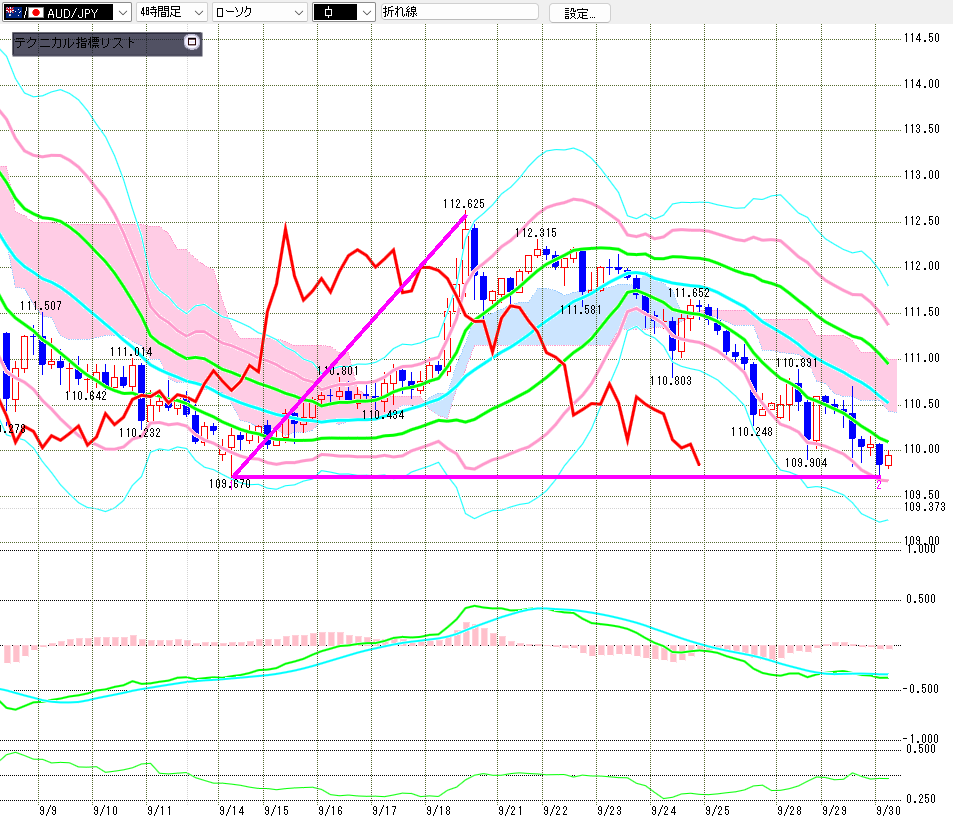The height and width of the screenshot is (821, 953).
Task: Click the 112.315 price label
Action: [535, 233]
